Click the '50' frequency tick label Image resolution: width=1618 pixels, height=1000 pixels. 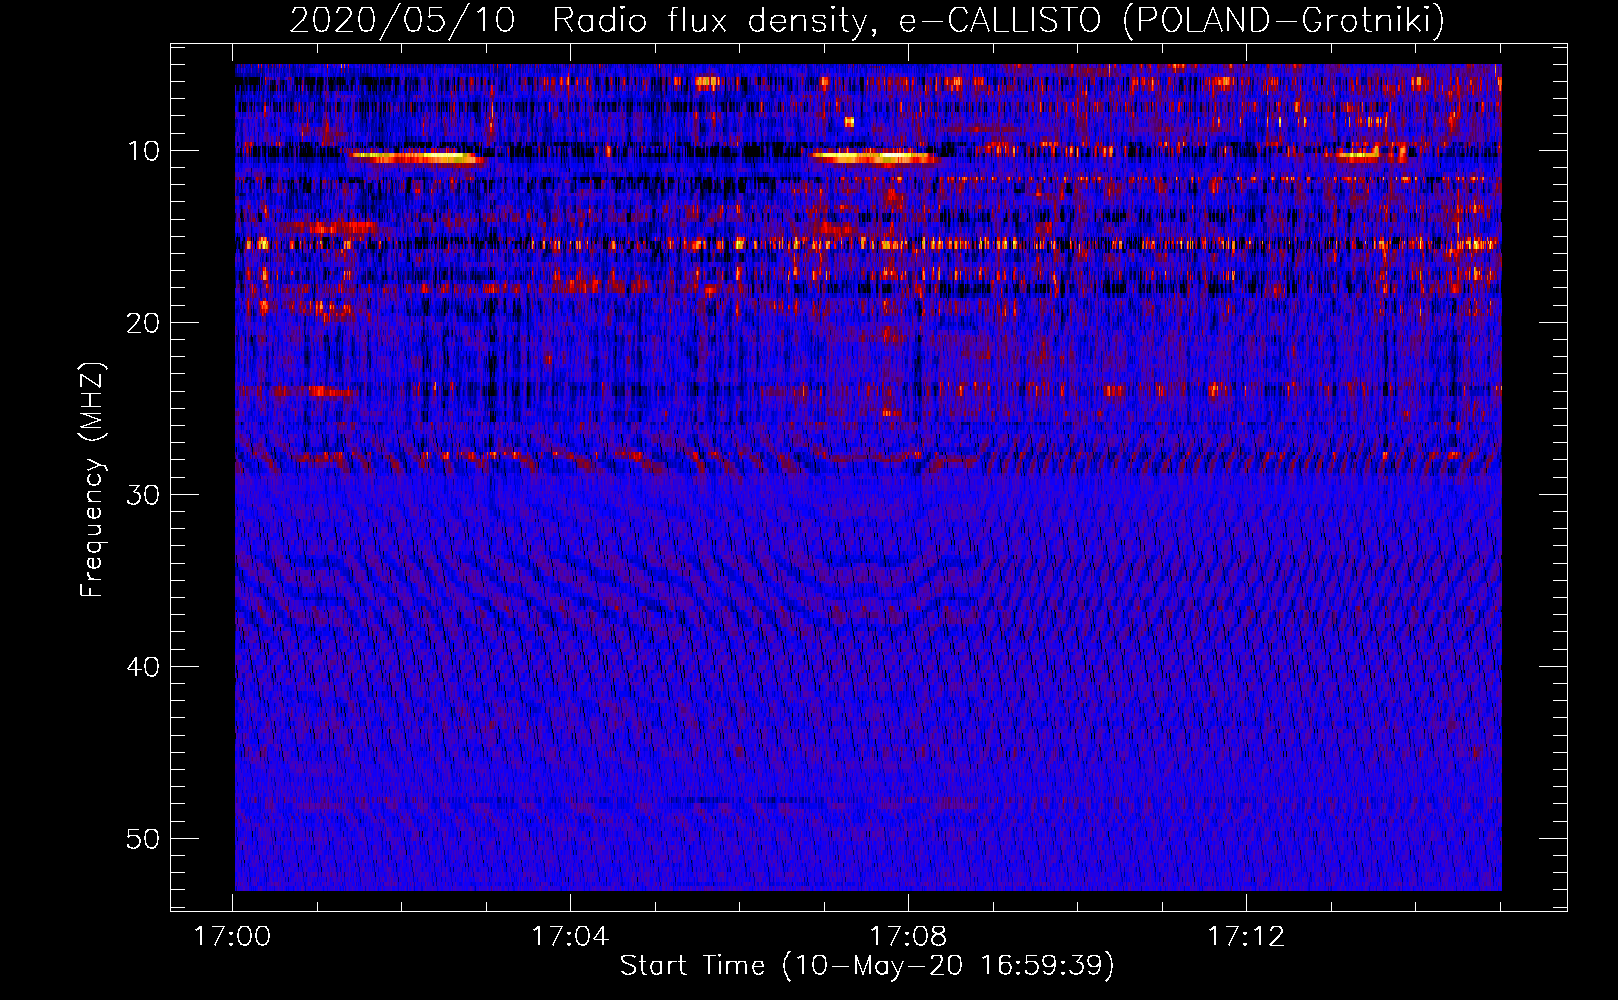[x=144, y=839]
